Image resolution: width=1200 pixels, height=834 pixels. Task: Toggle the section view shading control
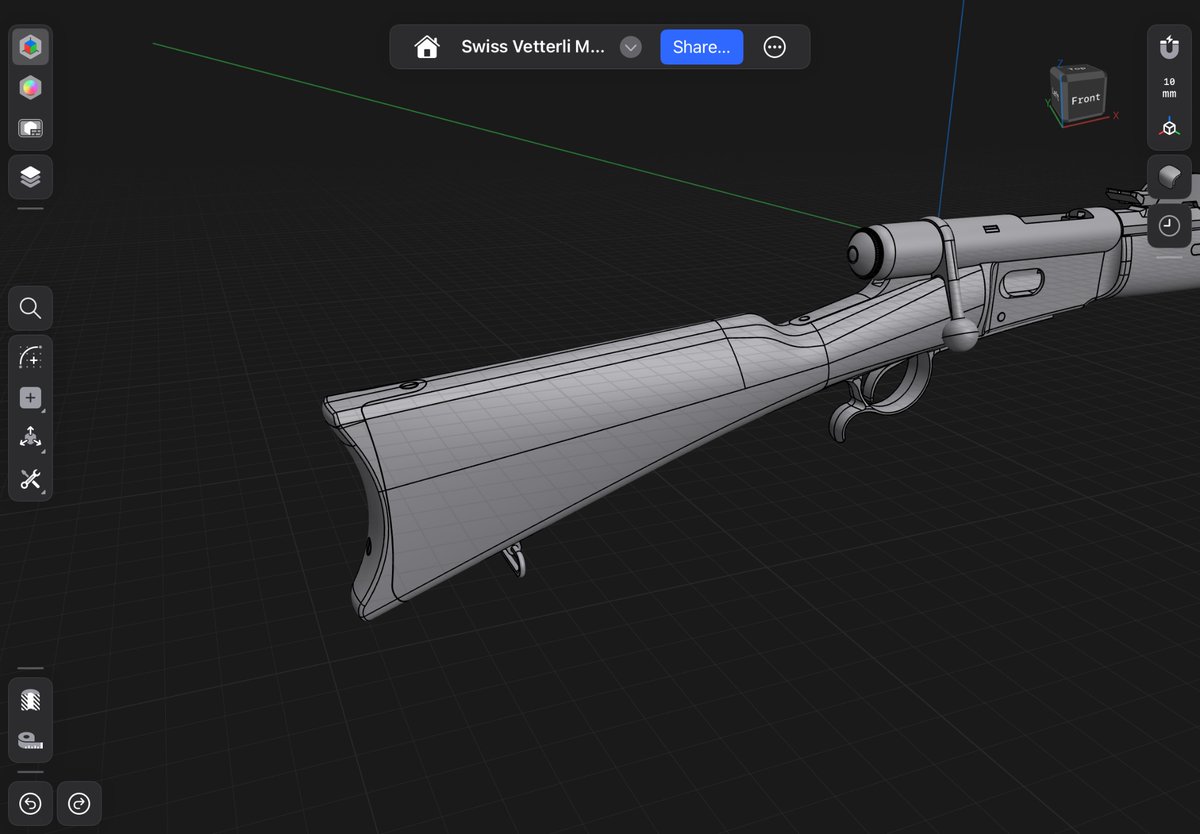1169,177
